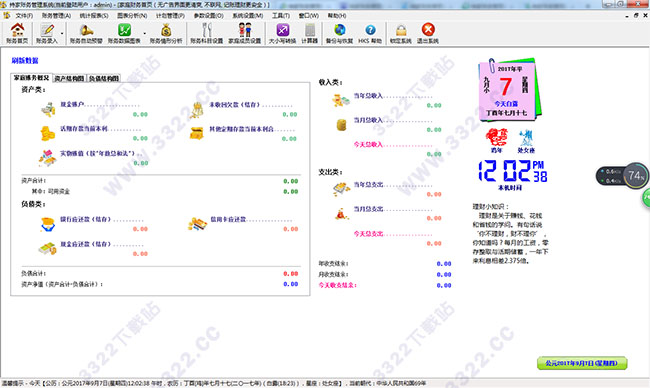Open the 帮助(H) menu

click(337, 15)
